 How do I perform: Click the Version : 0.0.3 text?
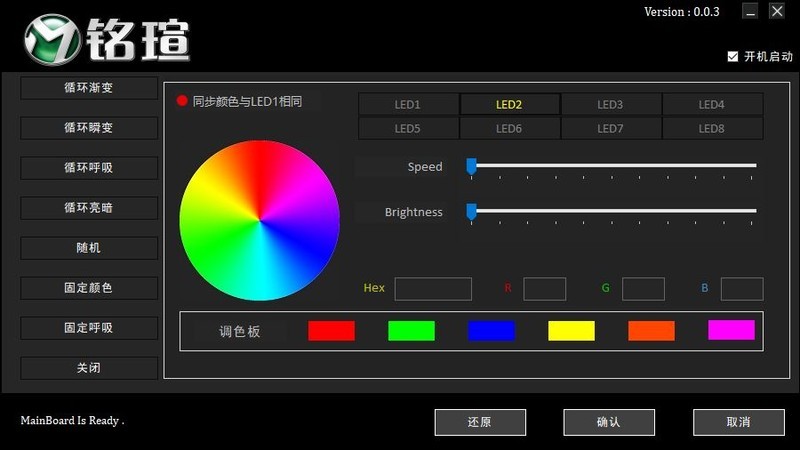(x=682, y=12)
